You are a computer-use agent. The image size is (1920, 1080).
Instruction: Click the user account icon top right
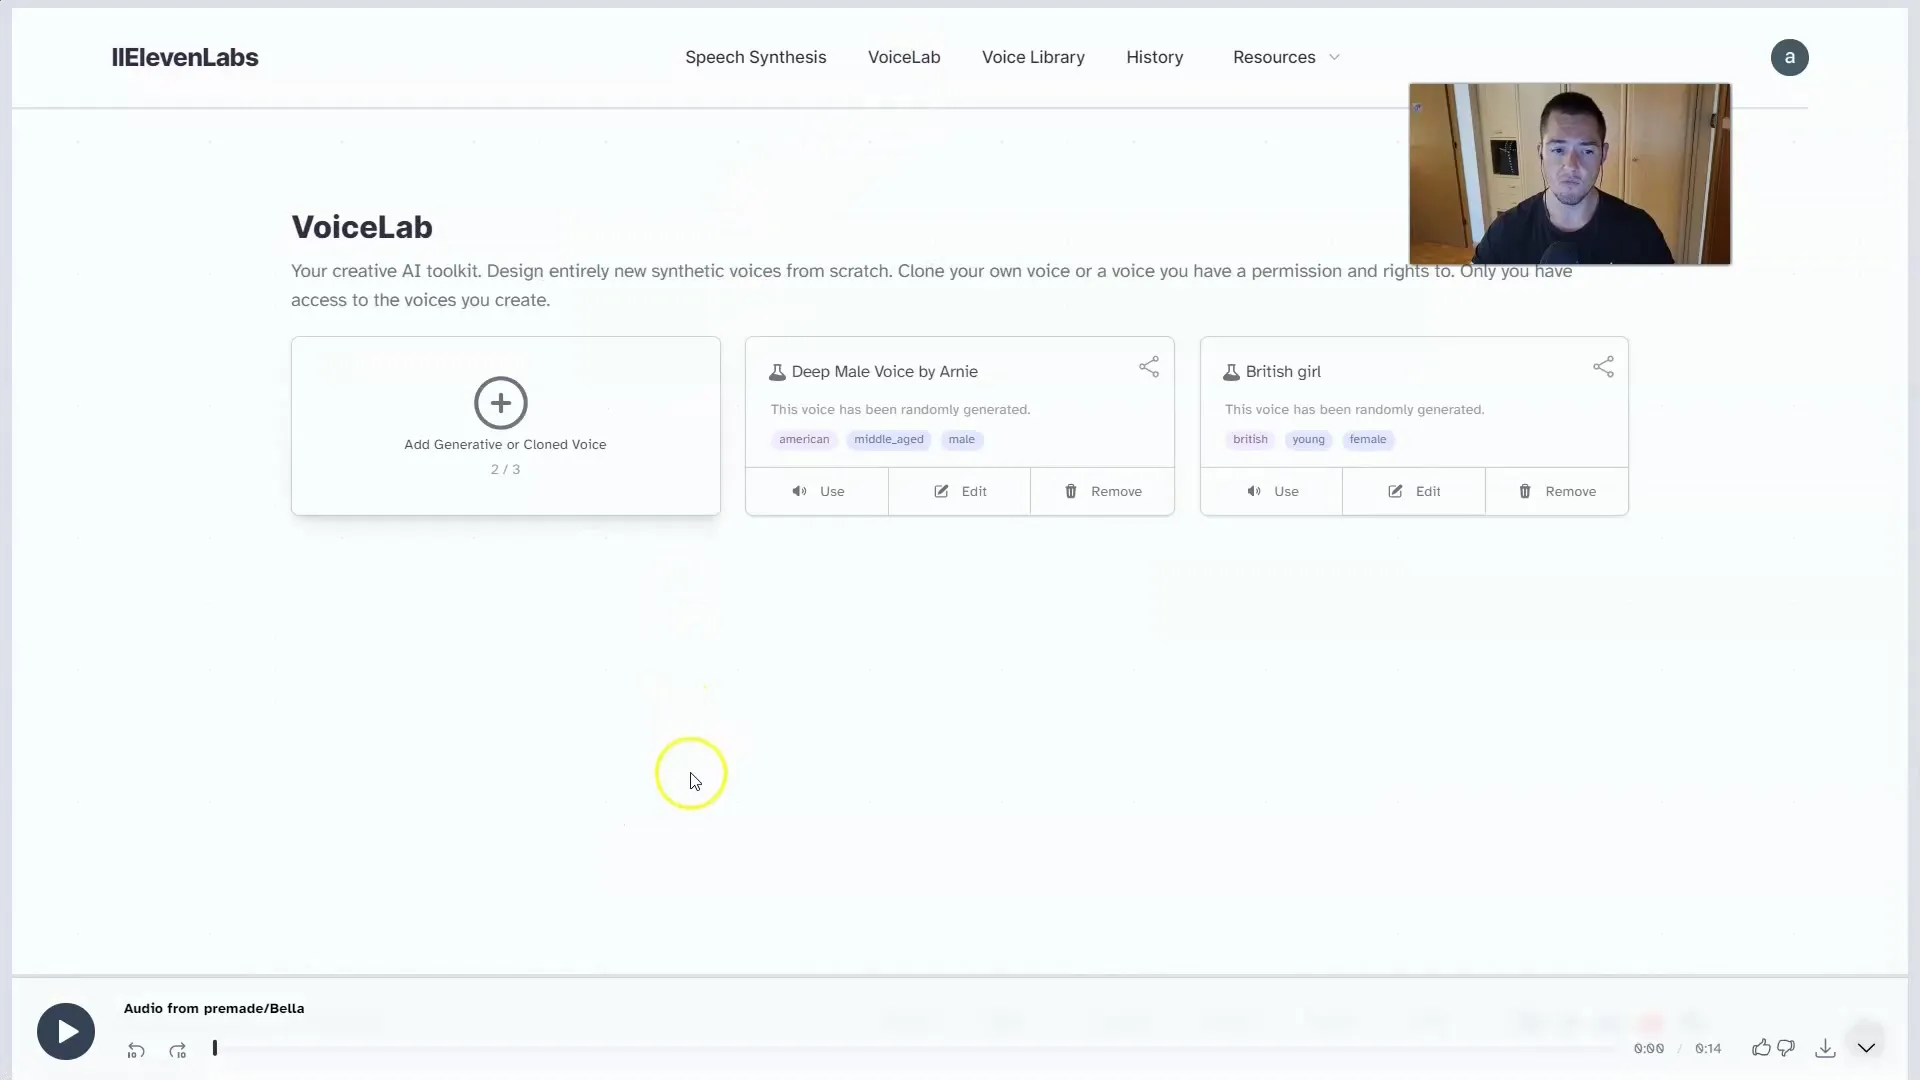1789,57
